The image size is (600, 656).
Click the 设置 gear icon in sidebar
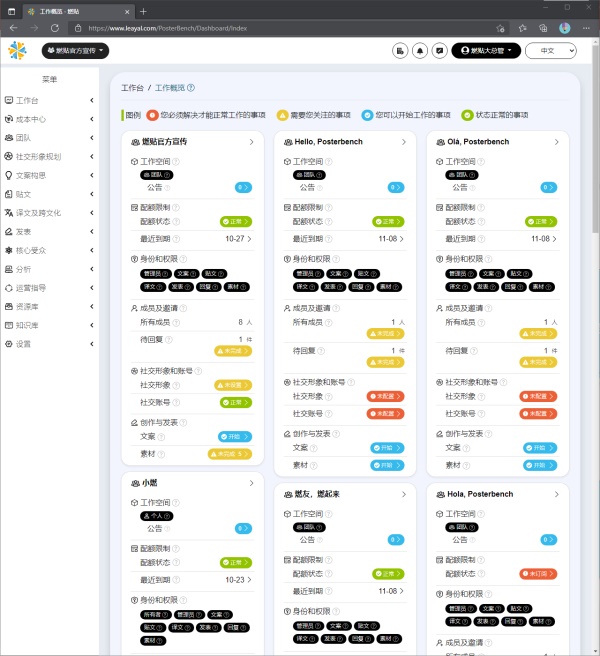(x=9, y=343)
